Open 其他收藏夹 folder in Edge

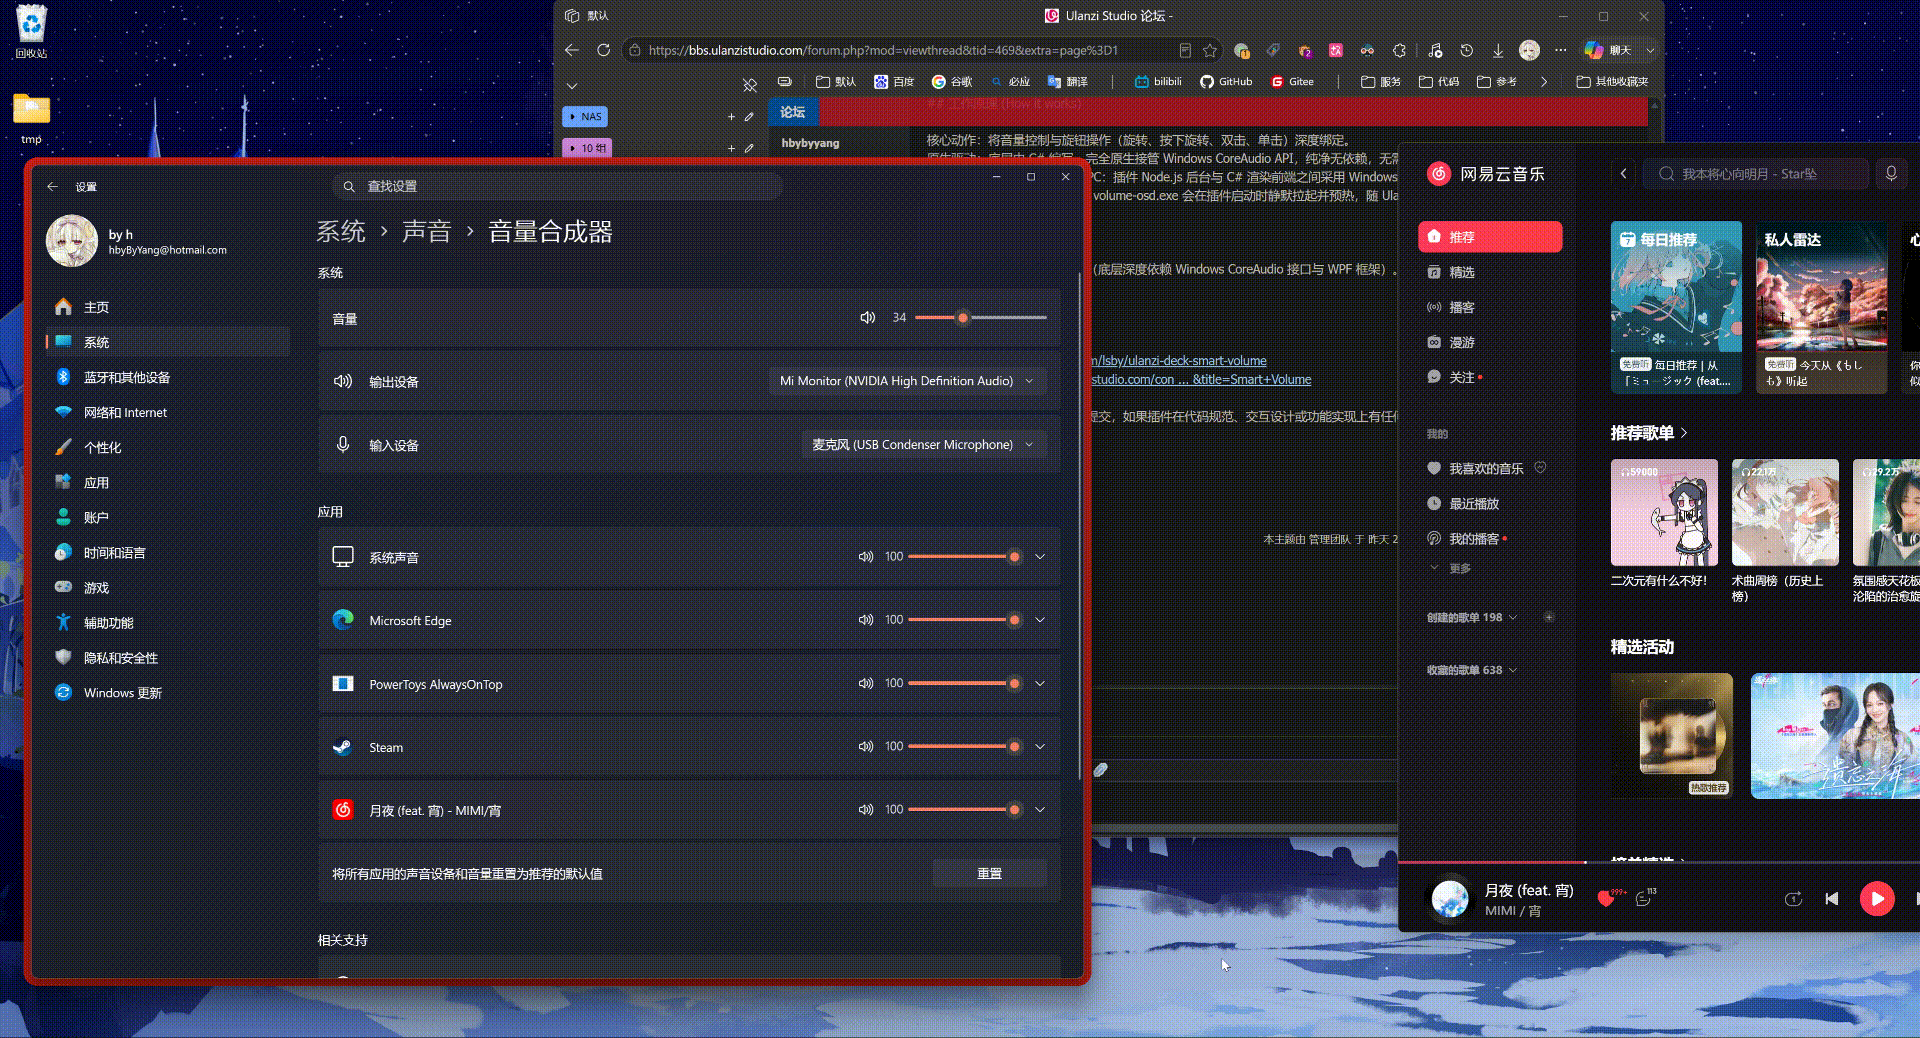click(x=1612, y=82)
